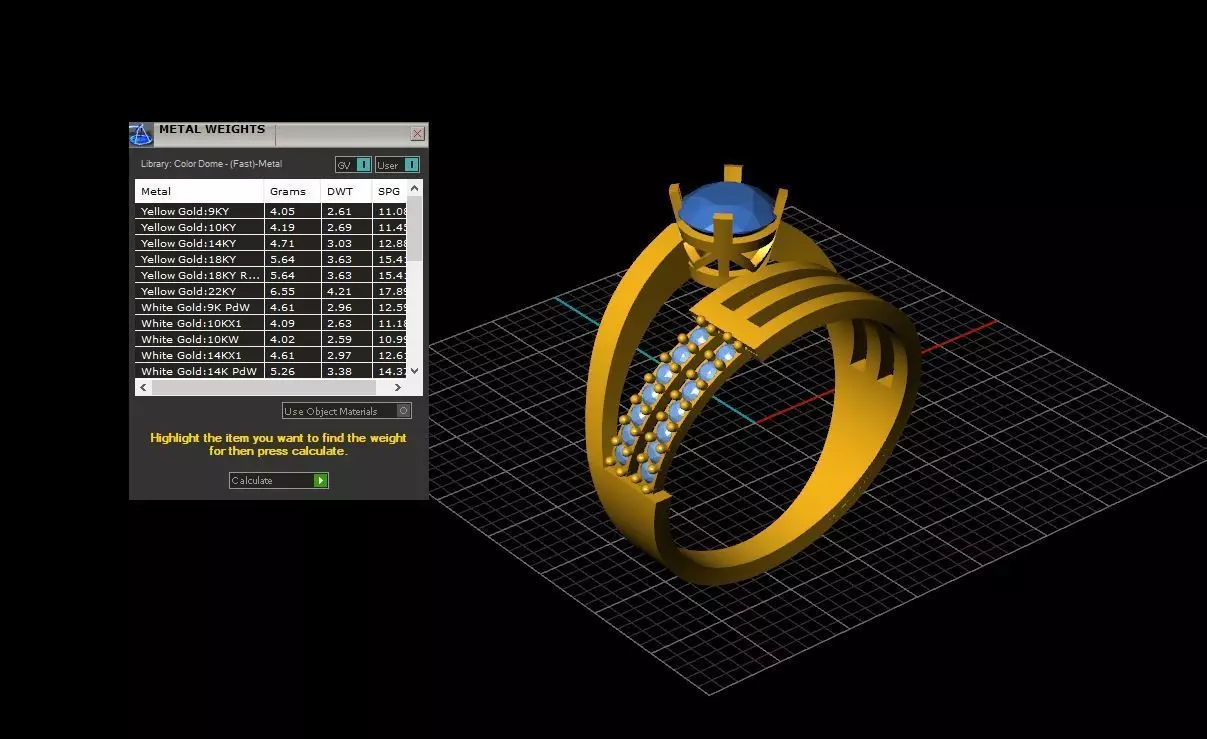Click the horizontal scroll-left arrow
The height and width of the screenshot is (739, 1207).
pyautogui.click(x=143, y=387)
